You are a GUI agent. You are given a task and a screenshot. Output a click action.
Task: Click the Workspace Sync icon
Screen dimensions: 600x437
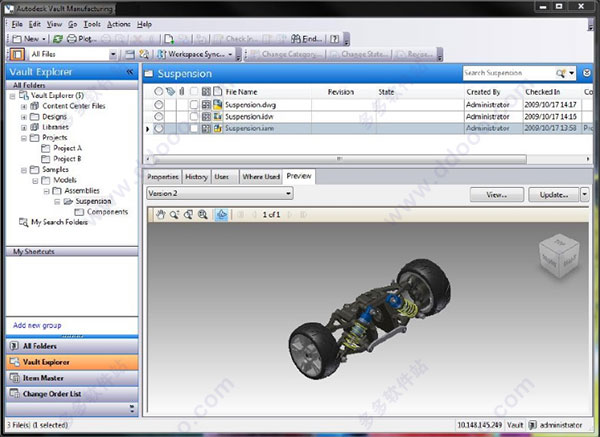(162, 54)
